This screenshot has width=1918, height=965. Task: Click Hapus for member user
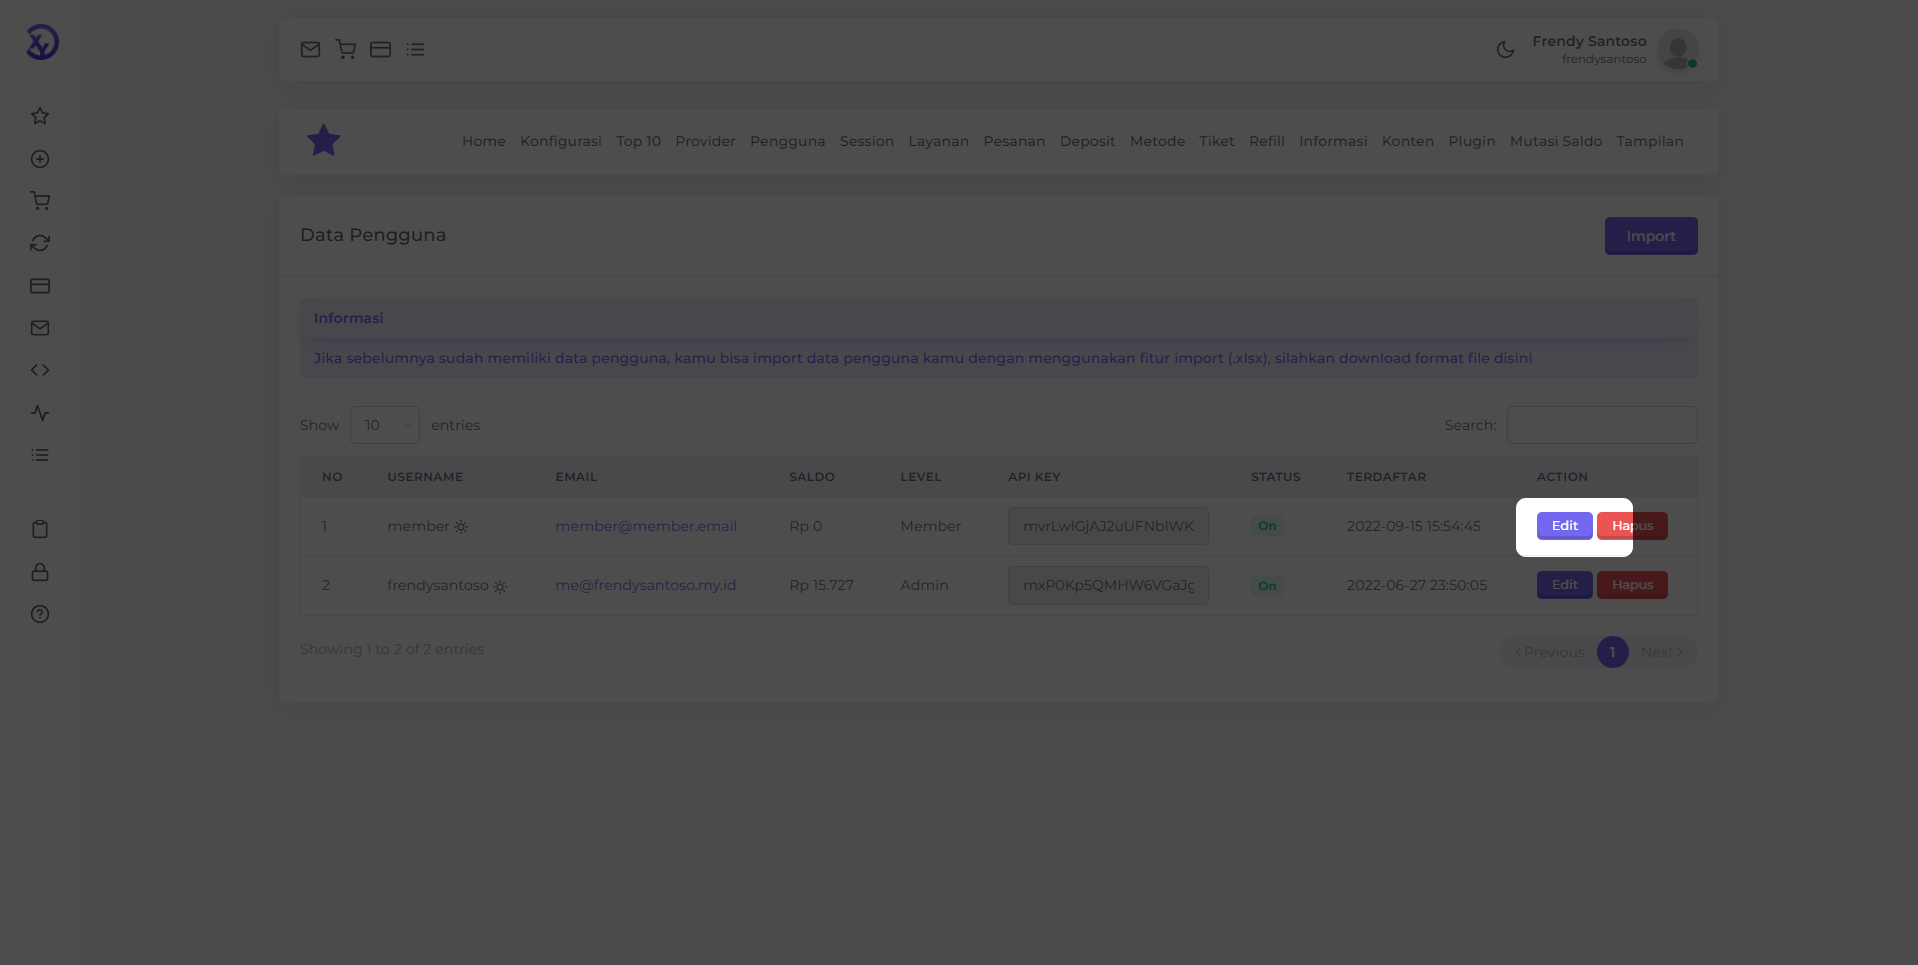pyautogui.click(x=1633, y=526)
